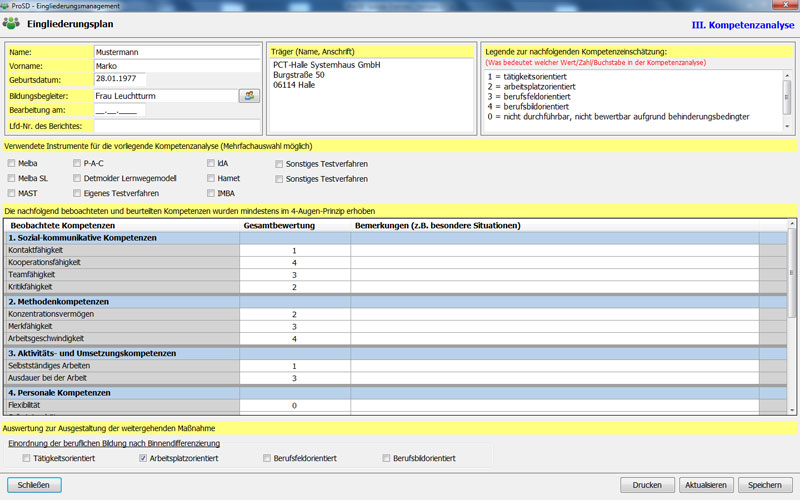Toggle the Eigenes Testverfahren checkbox
Image resolution: width=800 pixels, height=500 pixels.
(x=77, y=193)
